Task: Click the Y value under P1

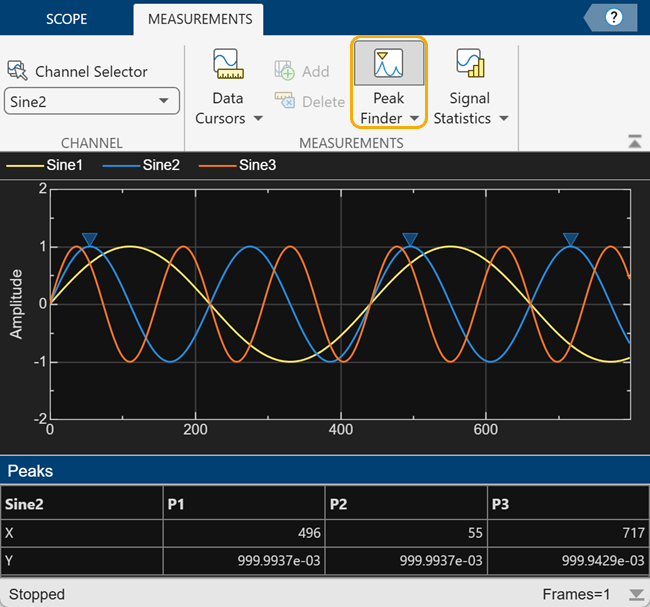Action: 244,561
